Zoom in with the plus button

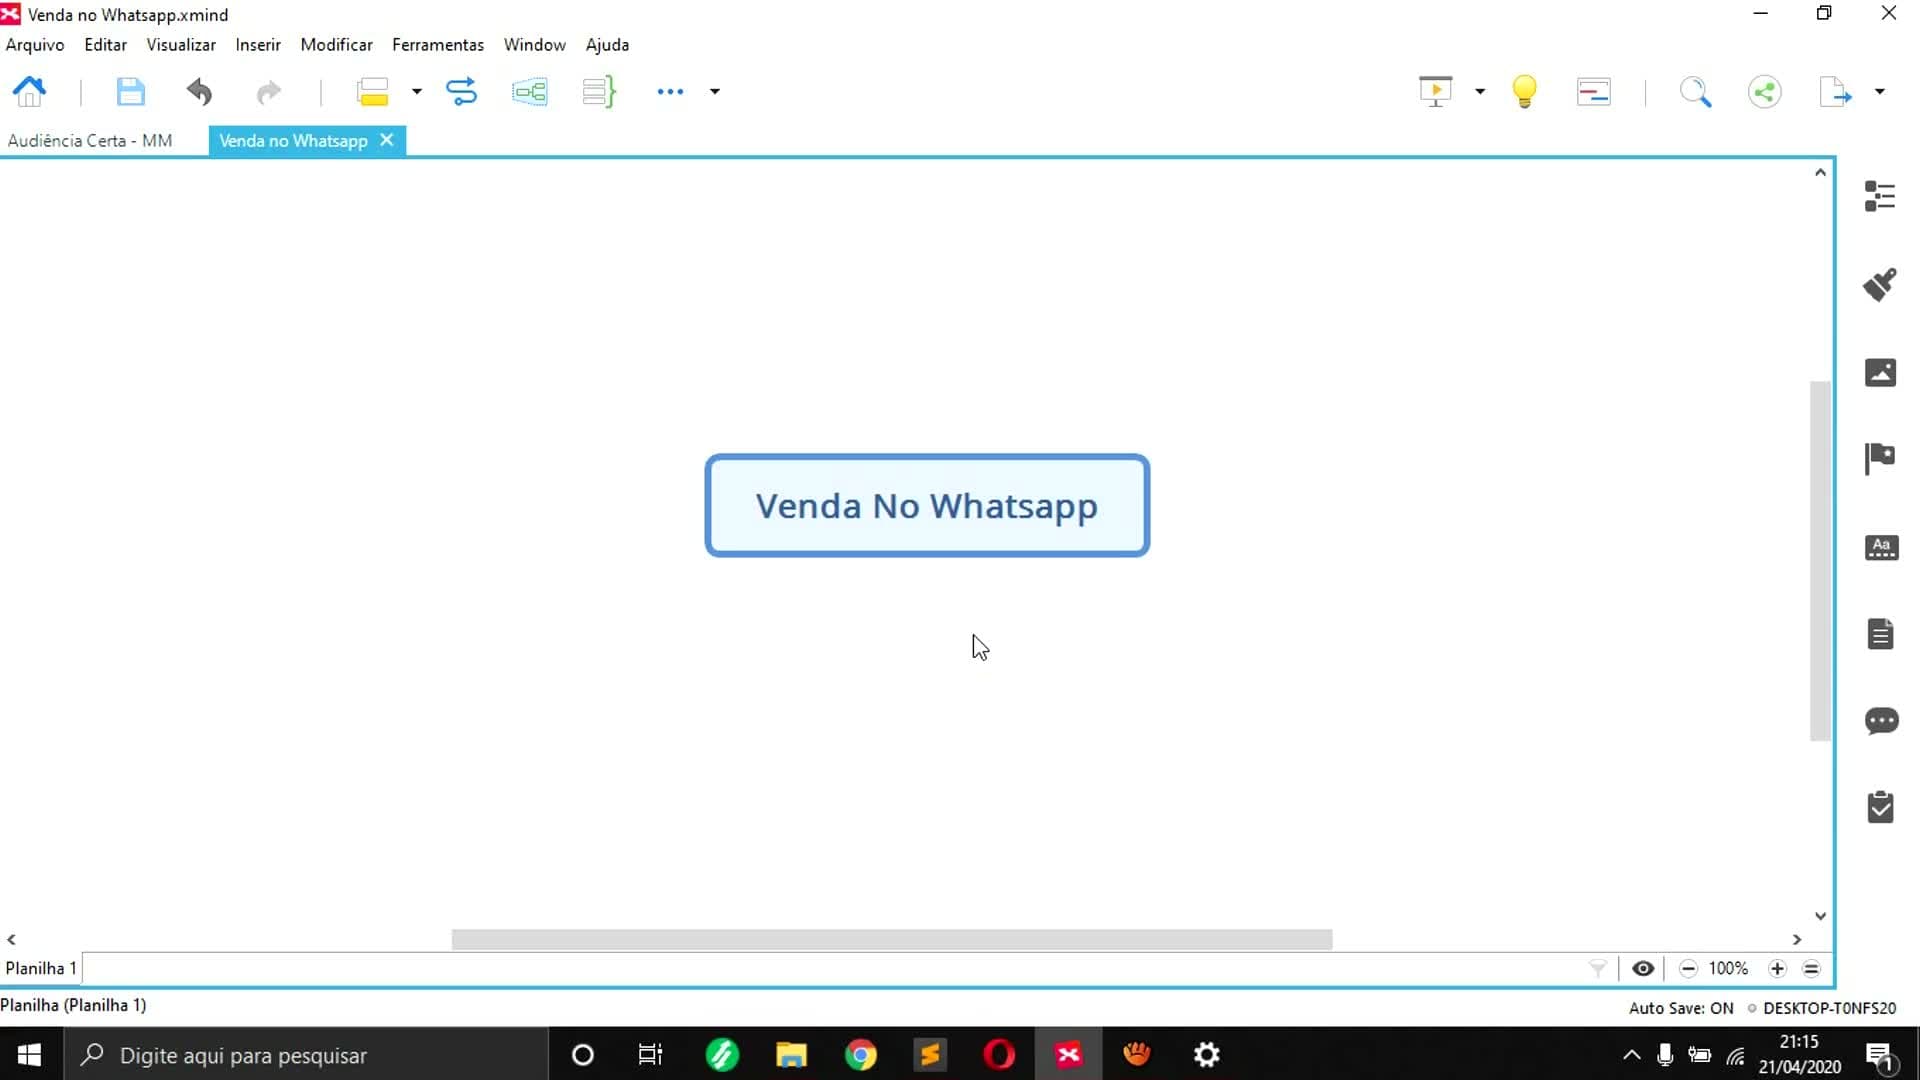1777,968
